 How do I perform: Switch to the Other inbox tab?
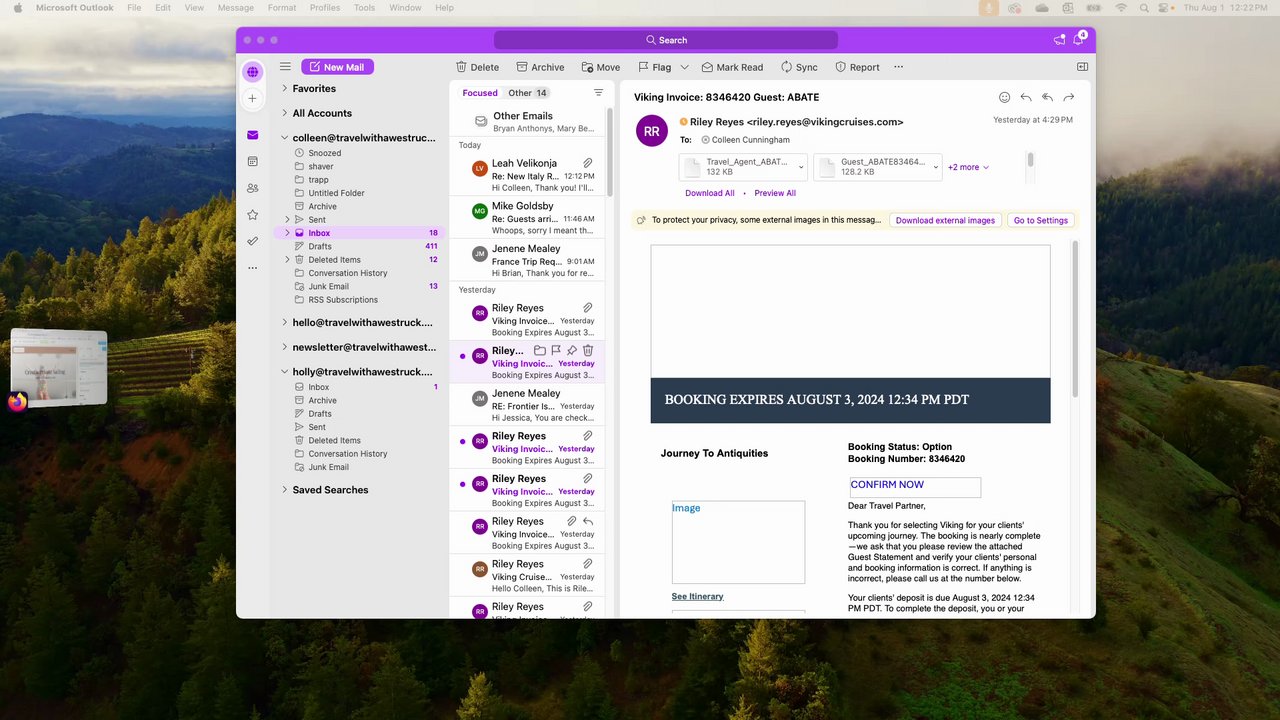pos(527,93)
